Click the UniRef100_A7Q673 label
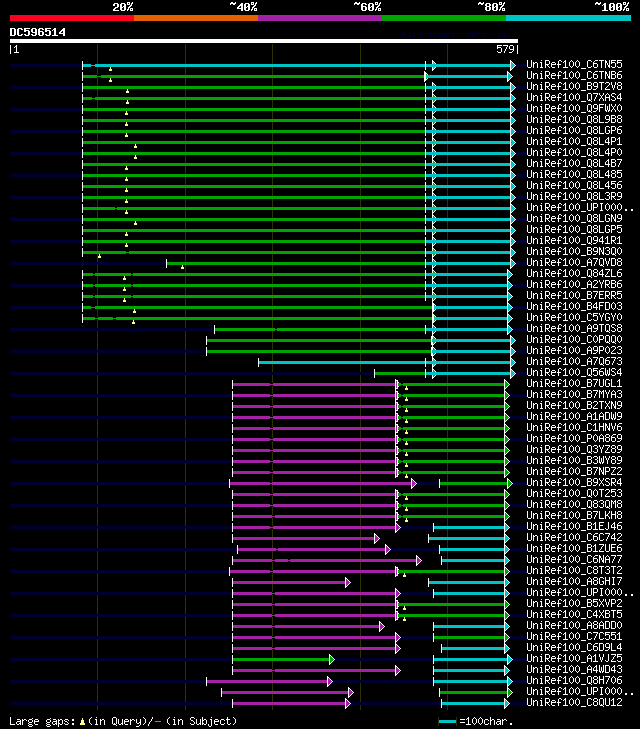The image size is (640, 729). pyautogui.click(x=574, y=362)
